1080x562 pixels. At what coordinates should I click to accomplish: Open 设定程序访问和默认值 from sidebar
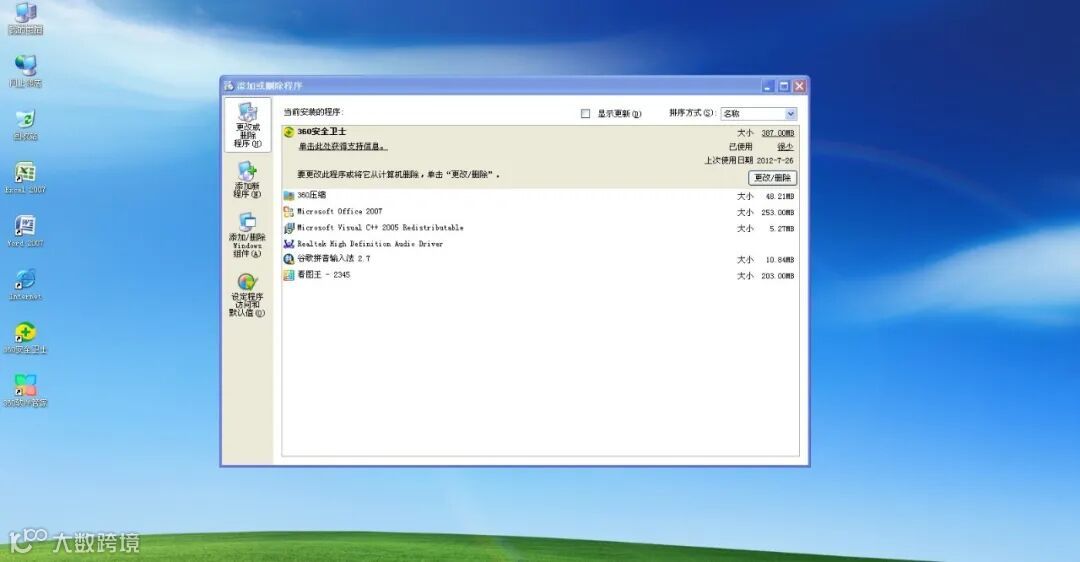(247, 295)
